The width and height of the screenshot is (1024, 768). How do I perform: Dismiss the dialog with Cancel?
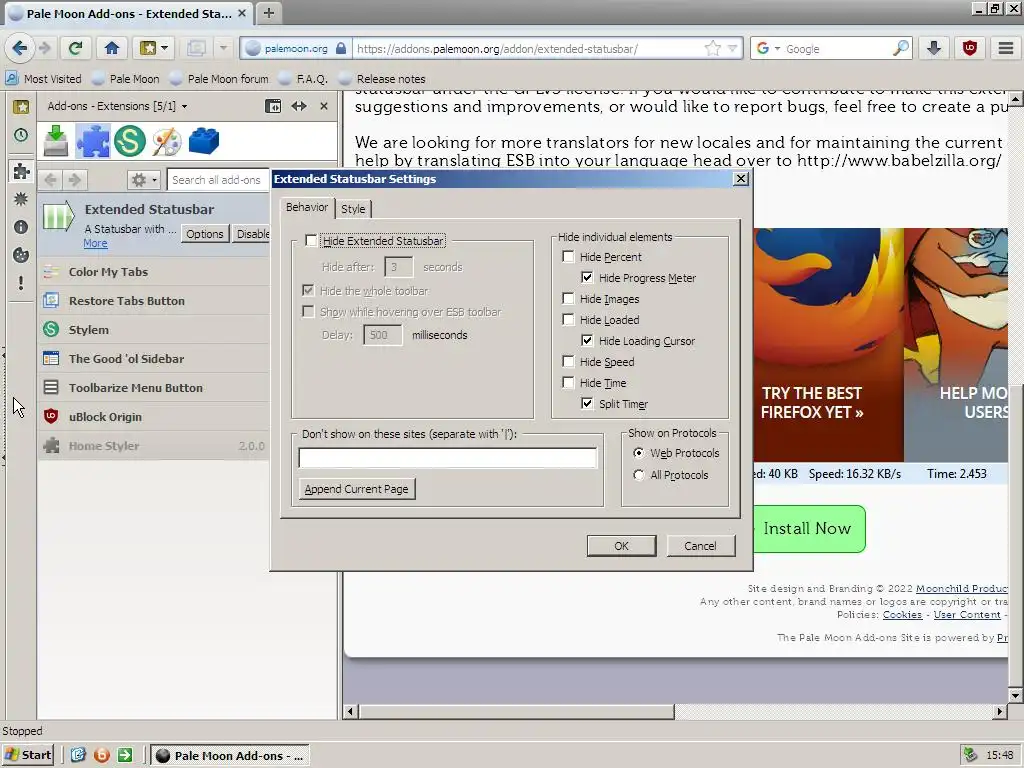[x=700, y=545]
